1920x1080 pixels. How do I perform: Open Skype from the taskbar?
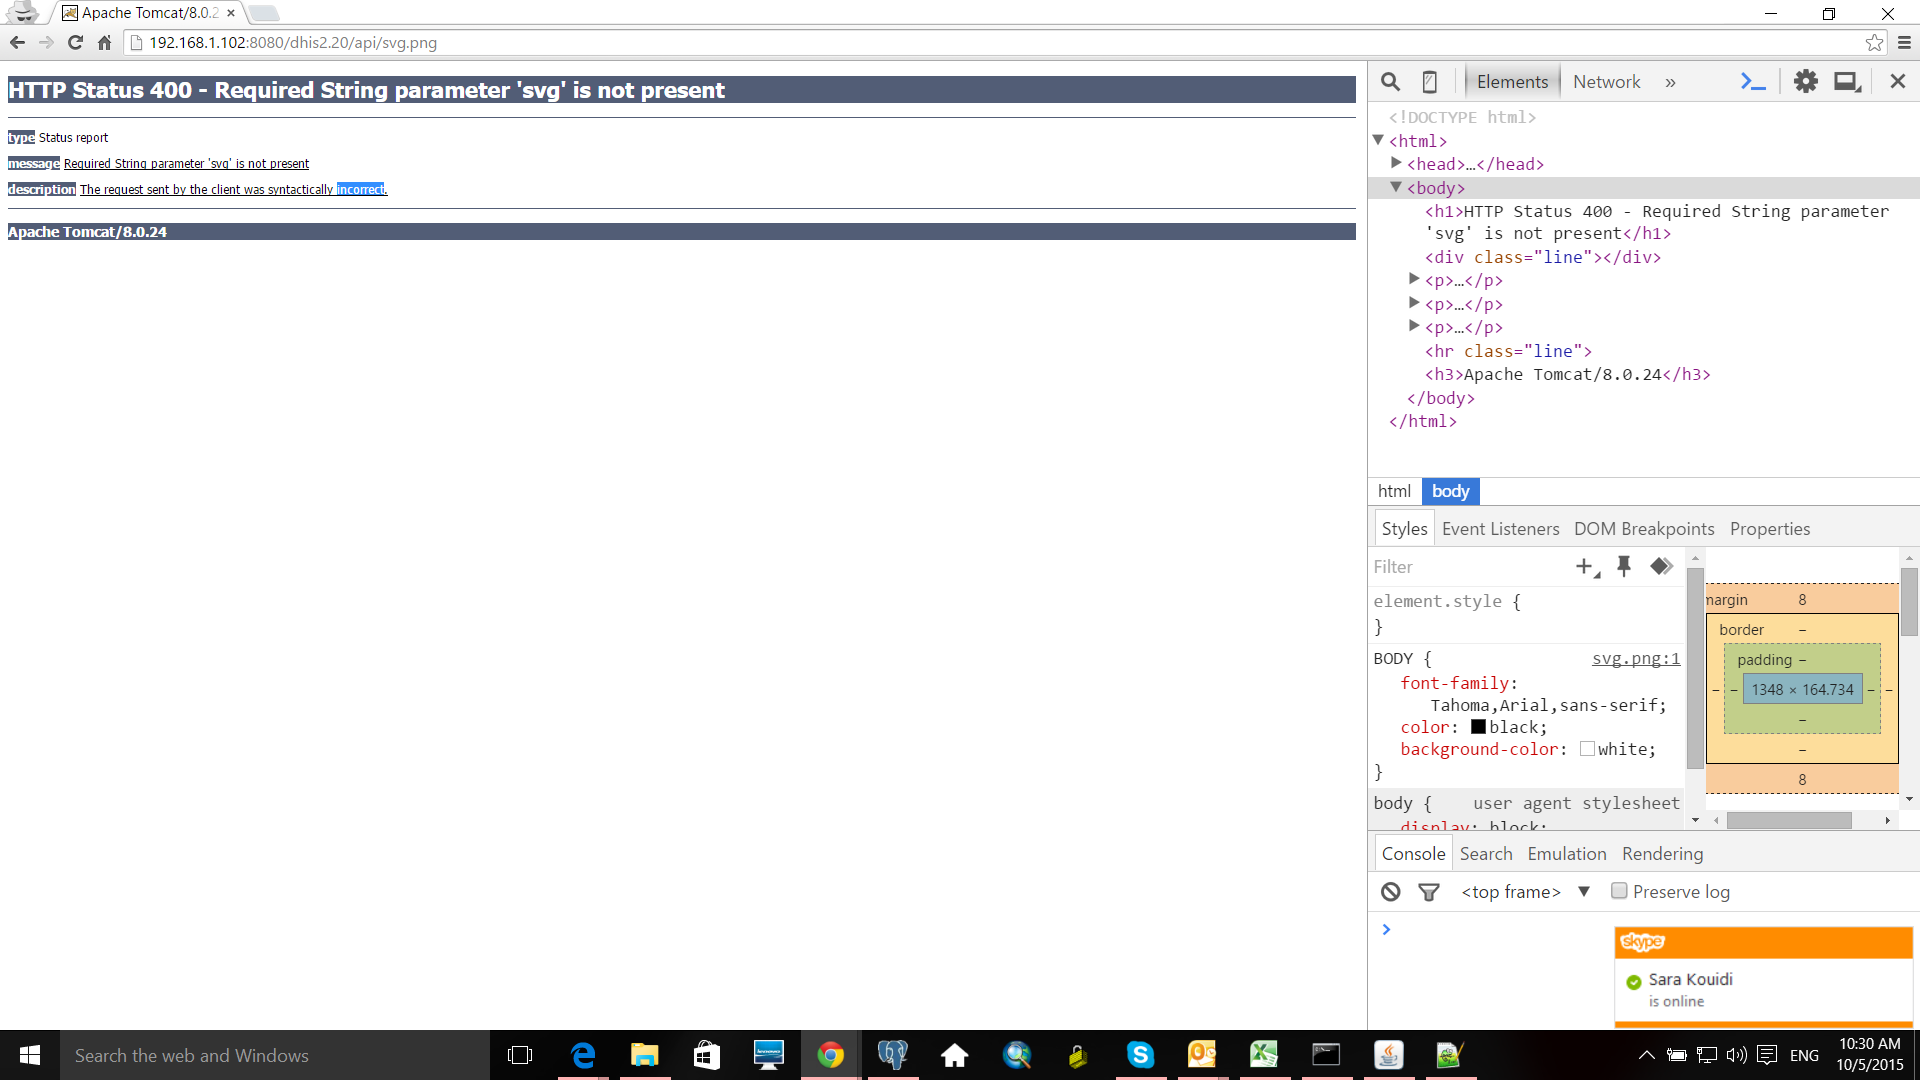tap(1140, 1055)
